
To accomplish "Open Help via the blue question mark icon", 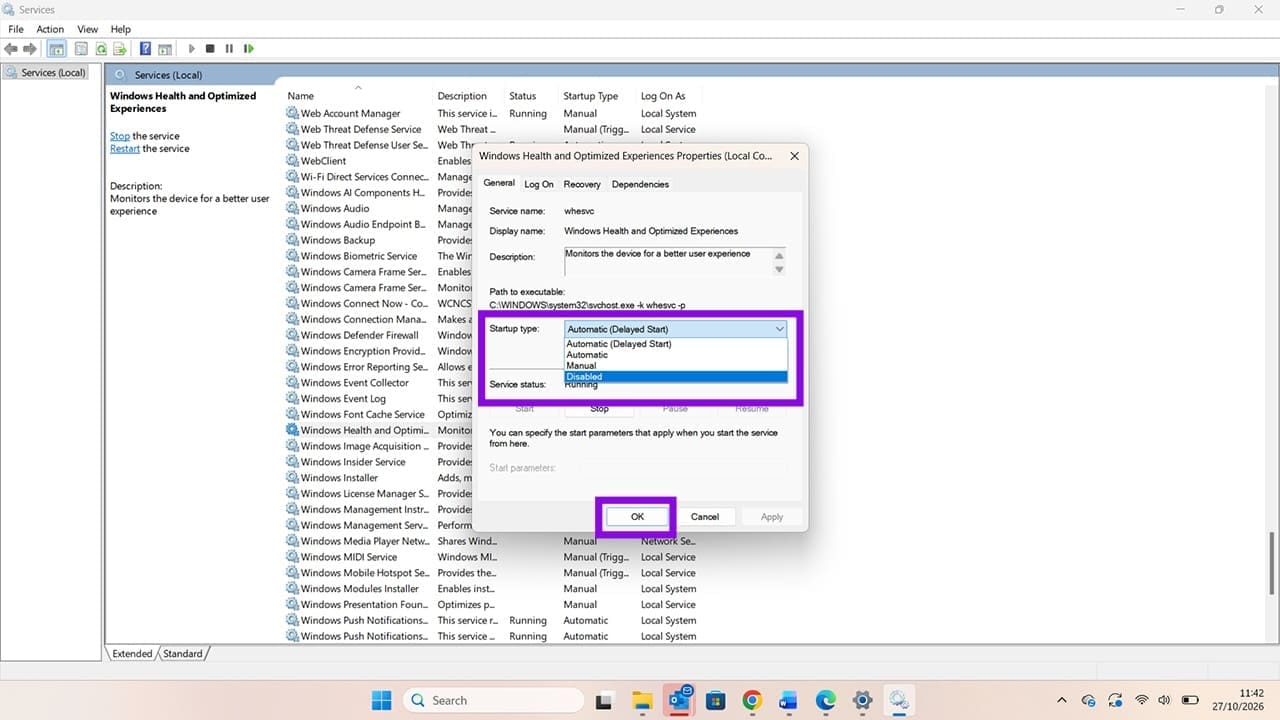I will coord(146,48).
